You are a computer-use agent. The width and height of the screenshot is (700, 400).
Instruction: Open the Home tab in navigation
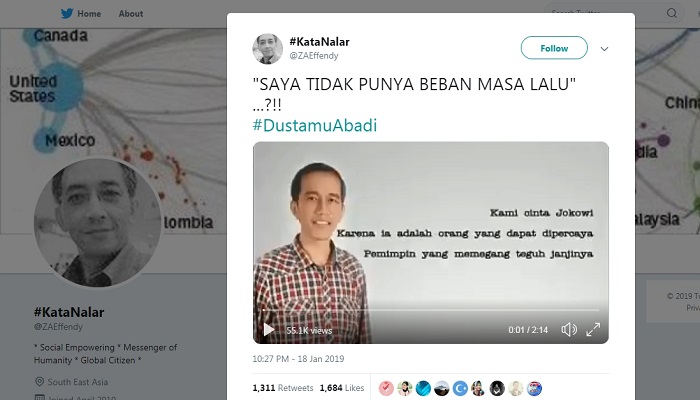pos(89,14)
